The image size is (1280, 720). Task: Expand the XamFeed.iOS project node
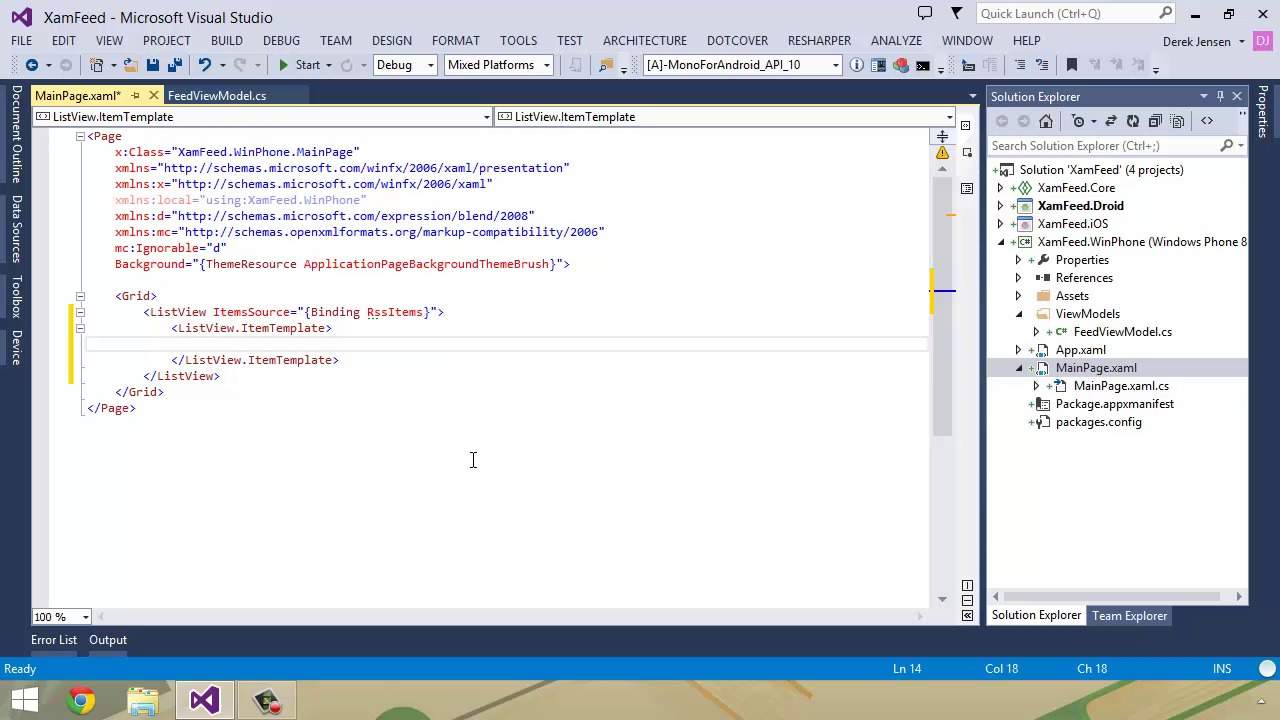coord(1000,224)
